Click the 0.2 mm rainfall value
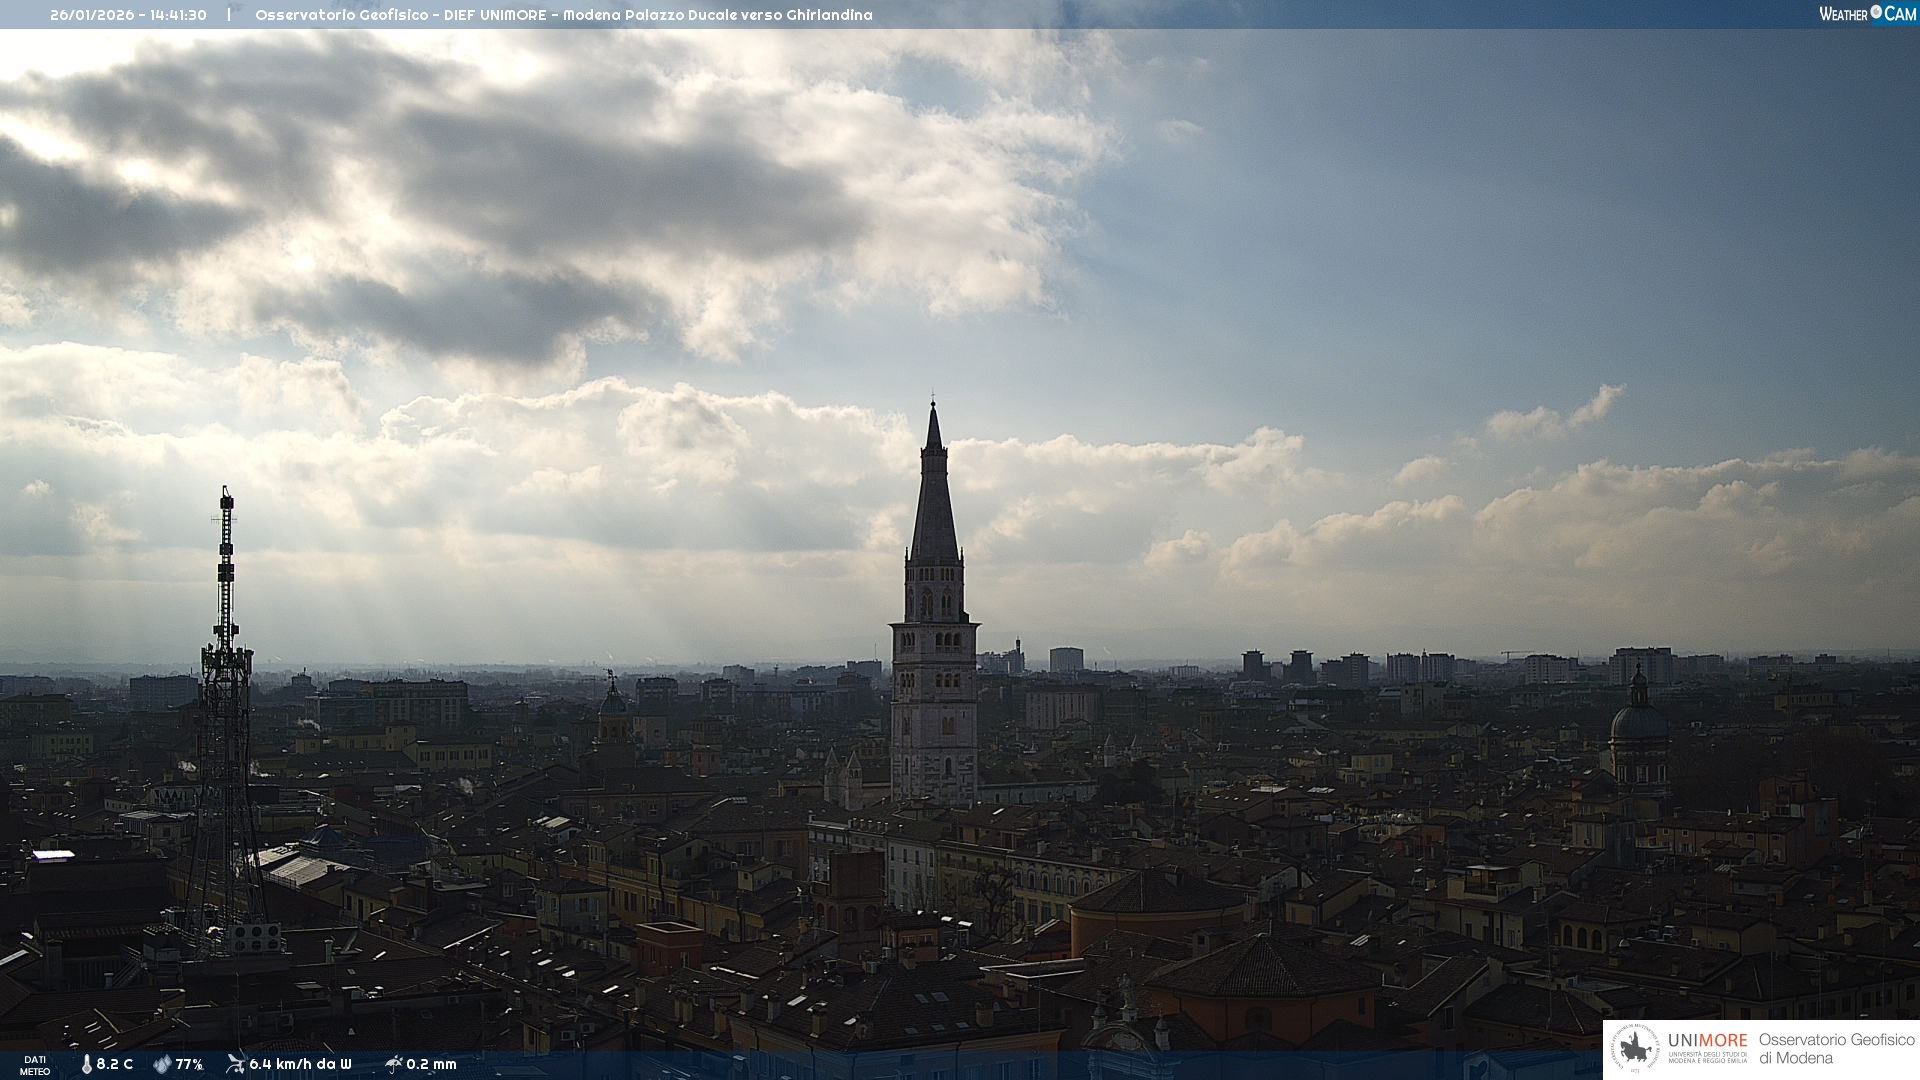1920x1080 pixels. (x=431, y=1065)
